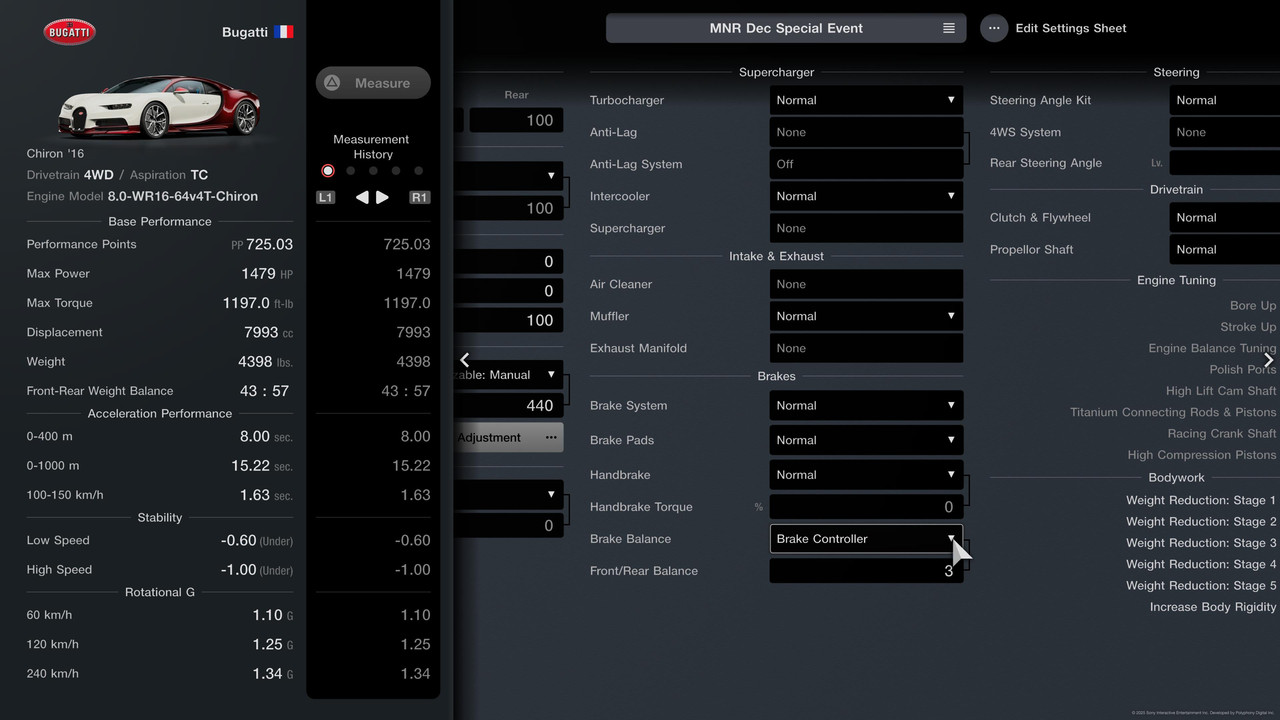Select the last Measurement History dot
The image size is (1280, 720).
tap(418, 171)
